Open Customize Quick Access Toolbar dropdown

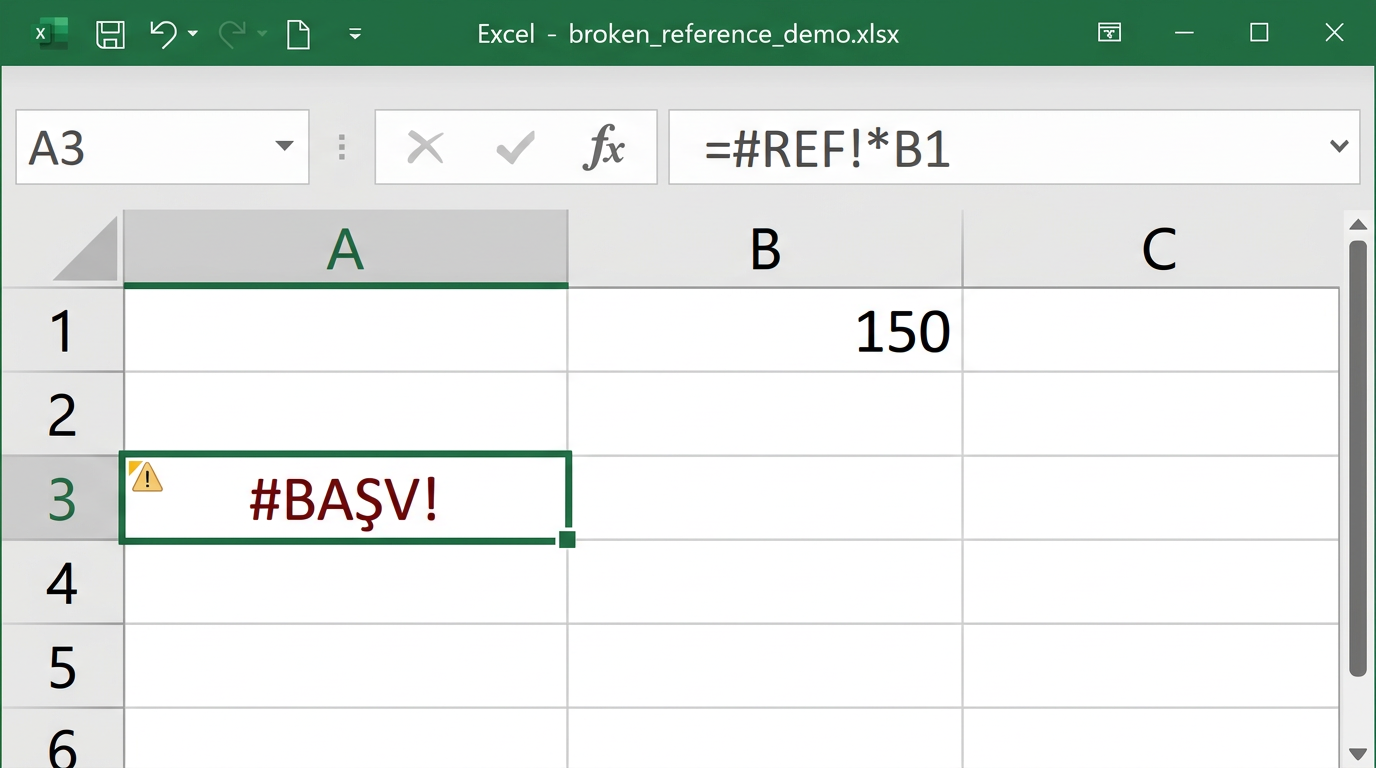click(x=355, y=34)
